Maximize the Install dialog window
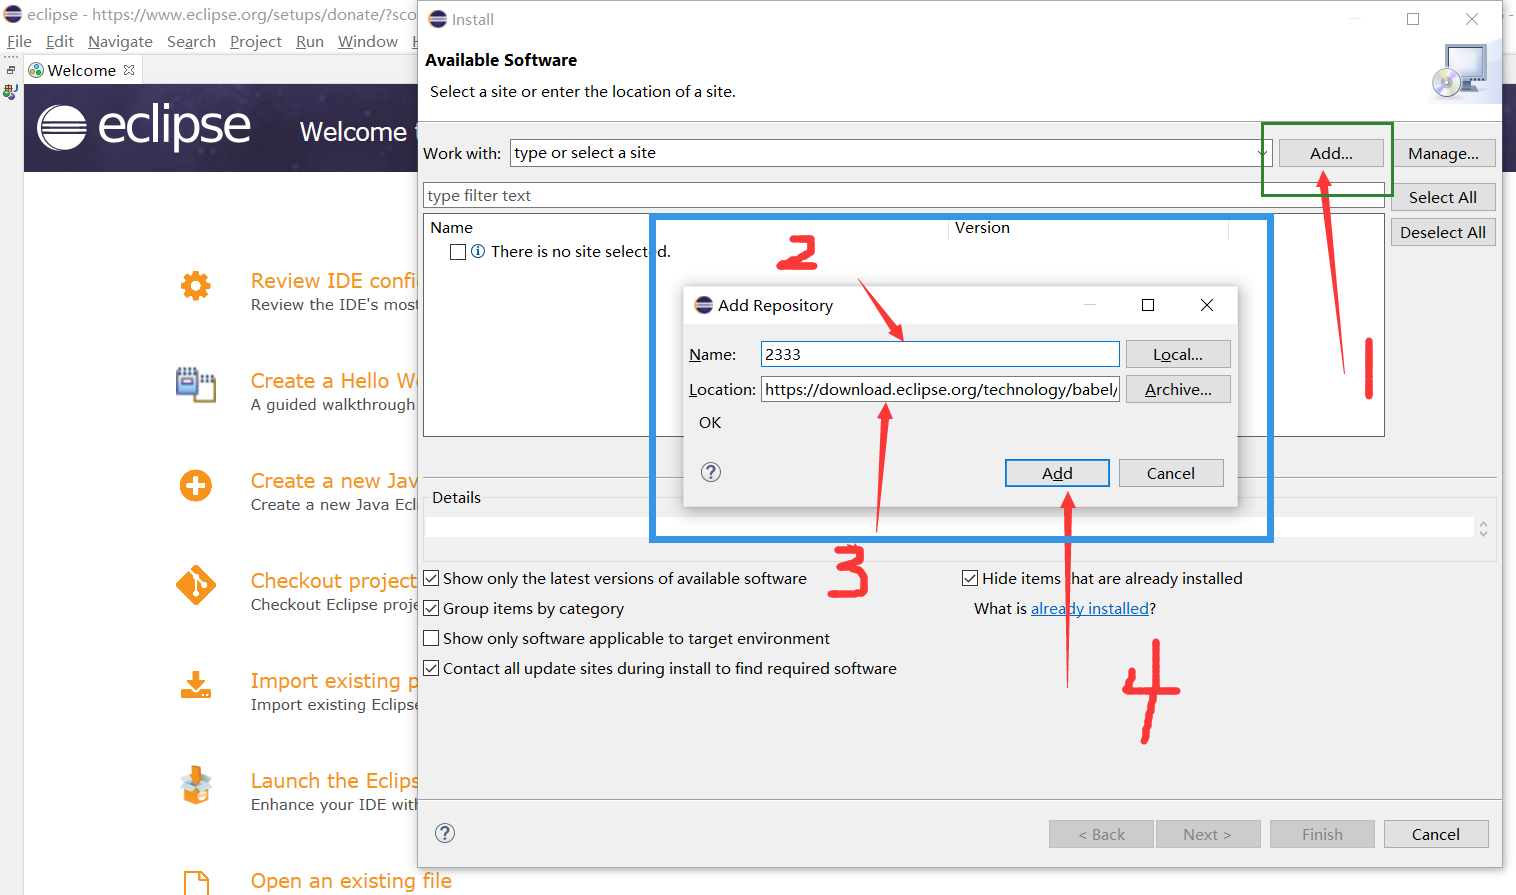 pyautogui.click(x=1413, y=19)
